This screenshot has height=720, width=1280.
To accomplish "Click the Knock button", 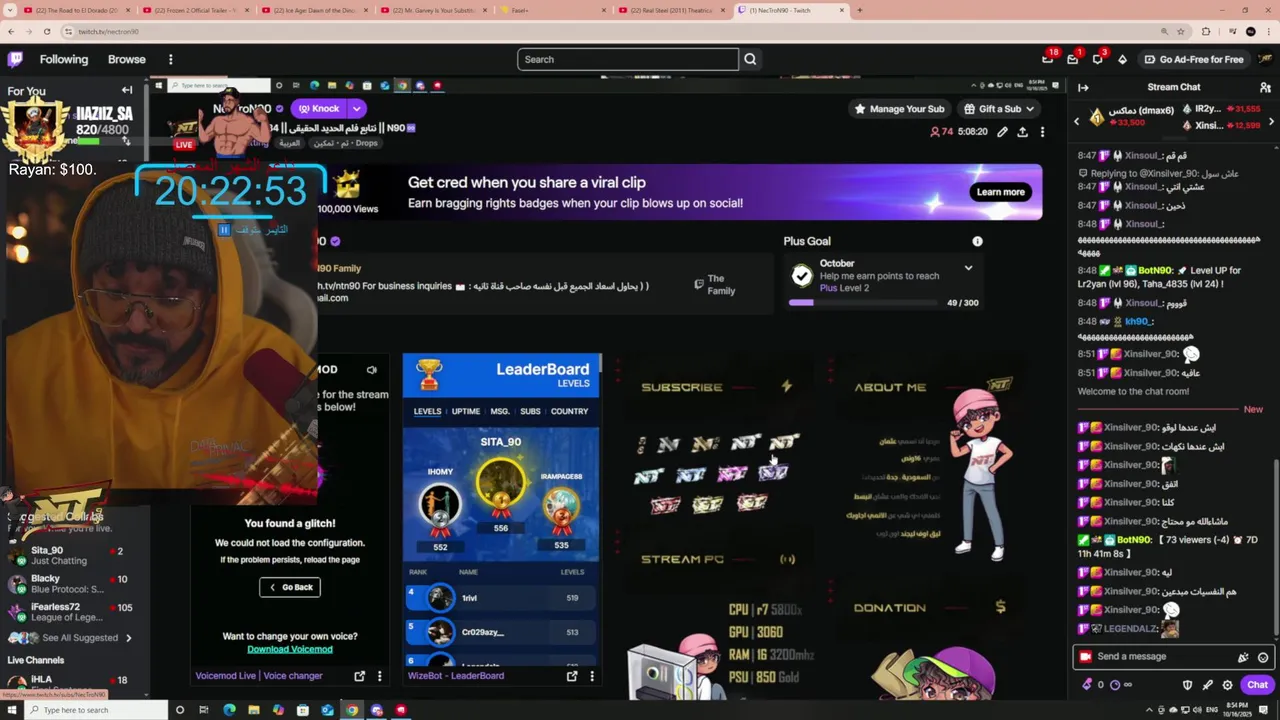I will point(318,108).
